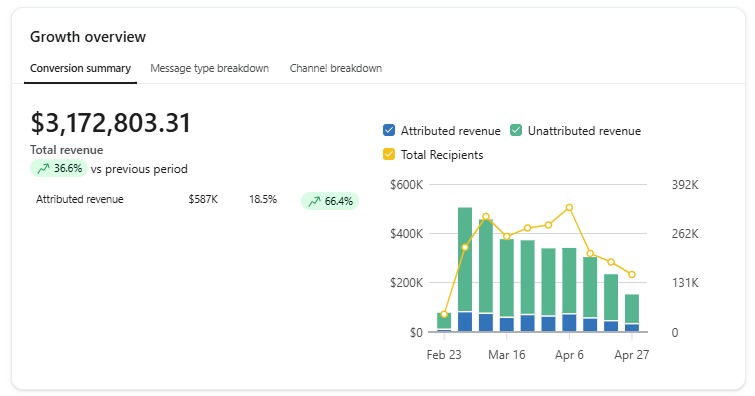Switch to the Conversion summary tab
Screen dimensions: 755x396
[80, 68]
